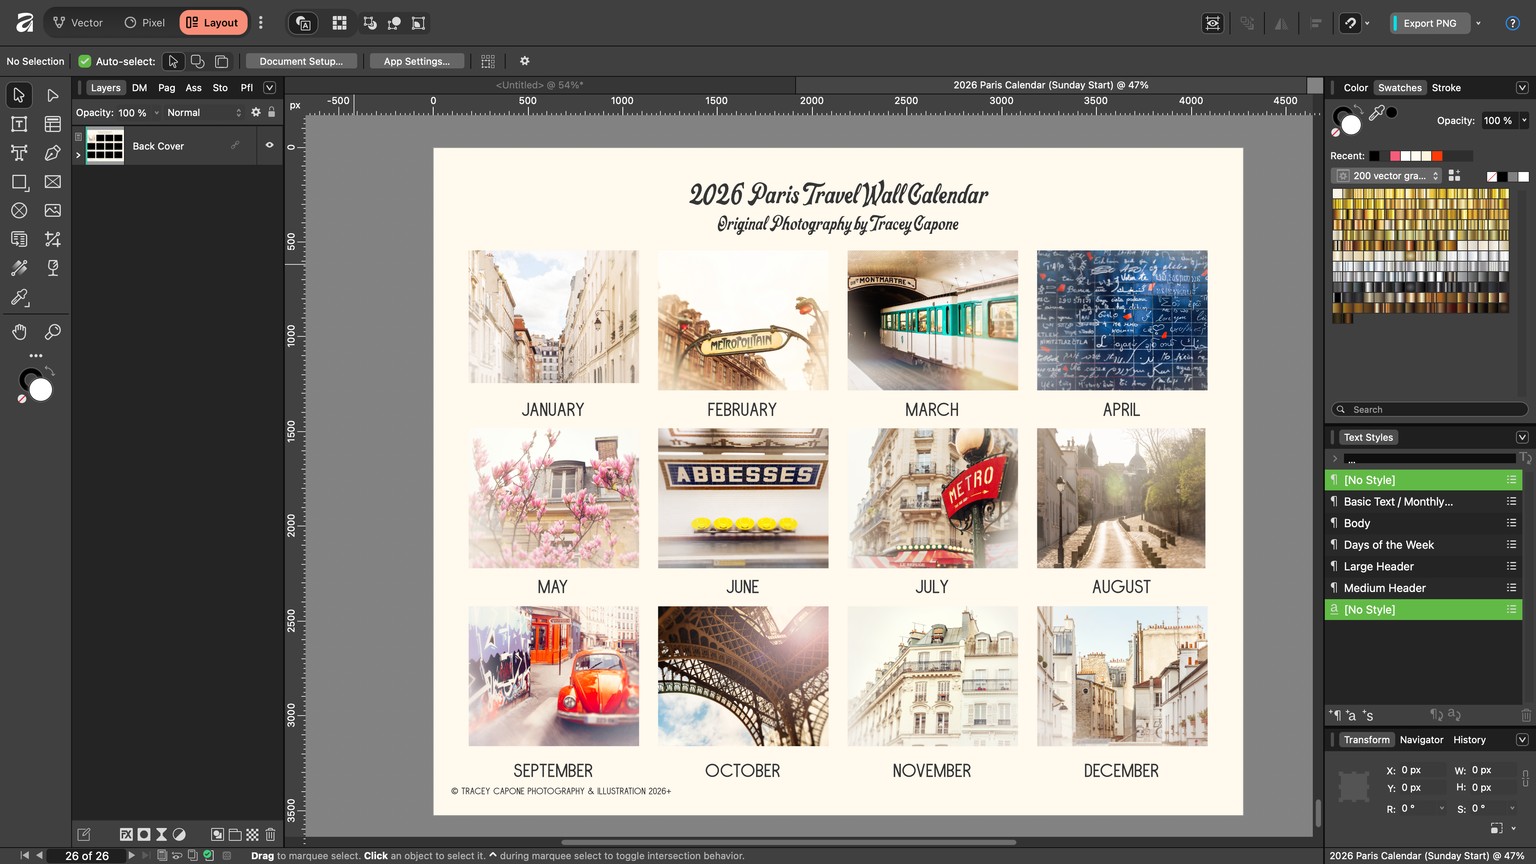The image size is (1536, 864).
Task: Select the Pen tool
Action: [x=53, y=153]
